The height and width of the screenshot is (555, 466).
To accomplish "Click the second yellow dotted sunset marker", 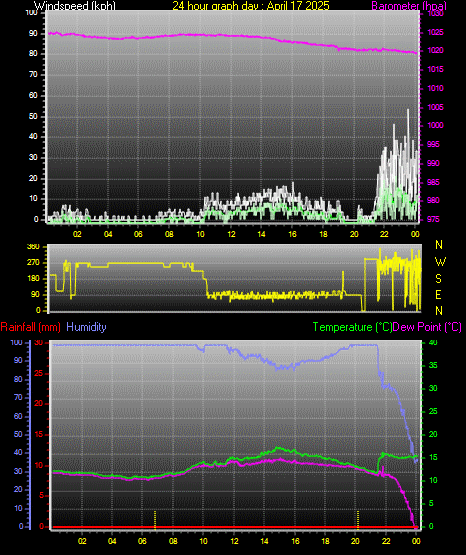I will pos(358,520).
